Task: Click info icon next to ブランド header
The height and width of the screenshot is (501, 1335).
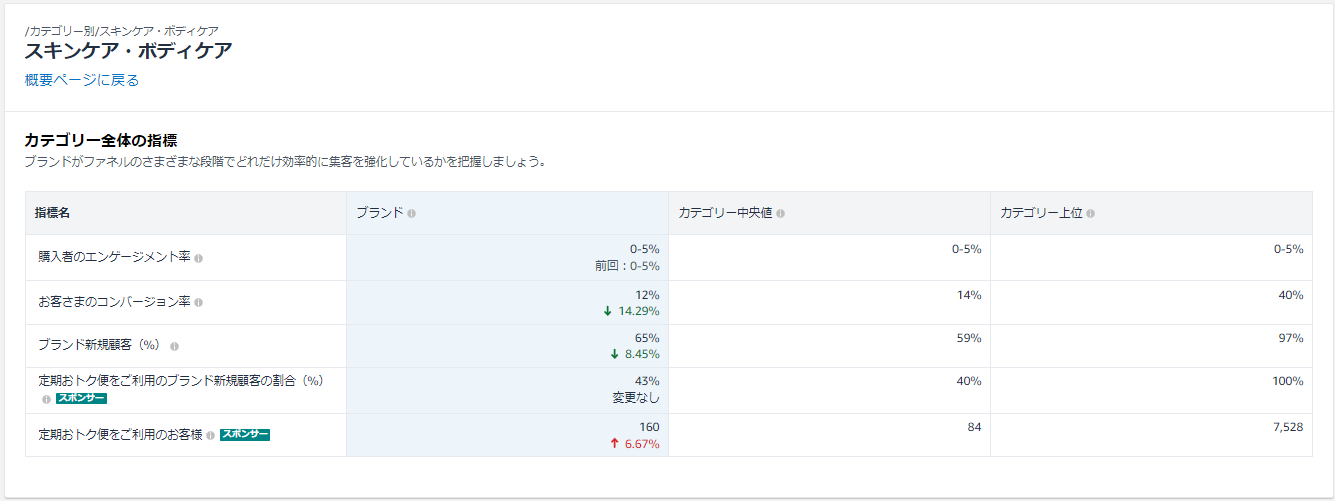Action: tap(412, 213)
